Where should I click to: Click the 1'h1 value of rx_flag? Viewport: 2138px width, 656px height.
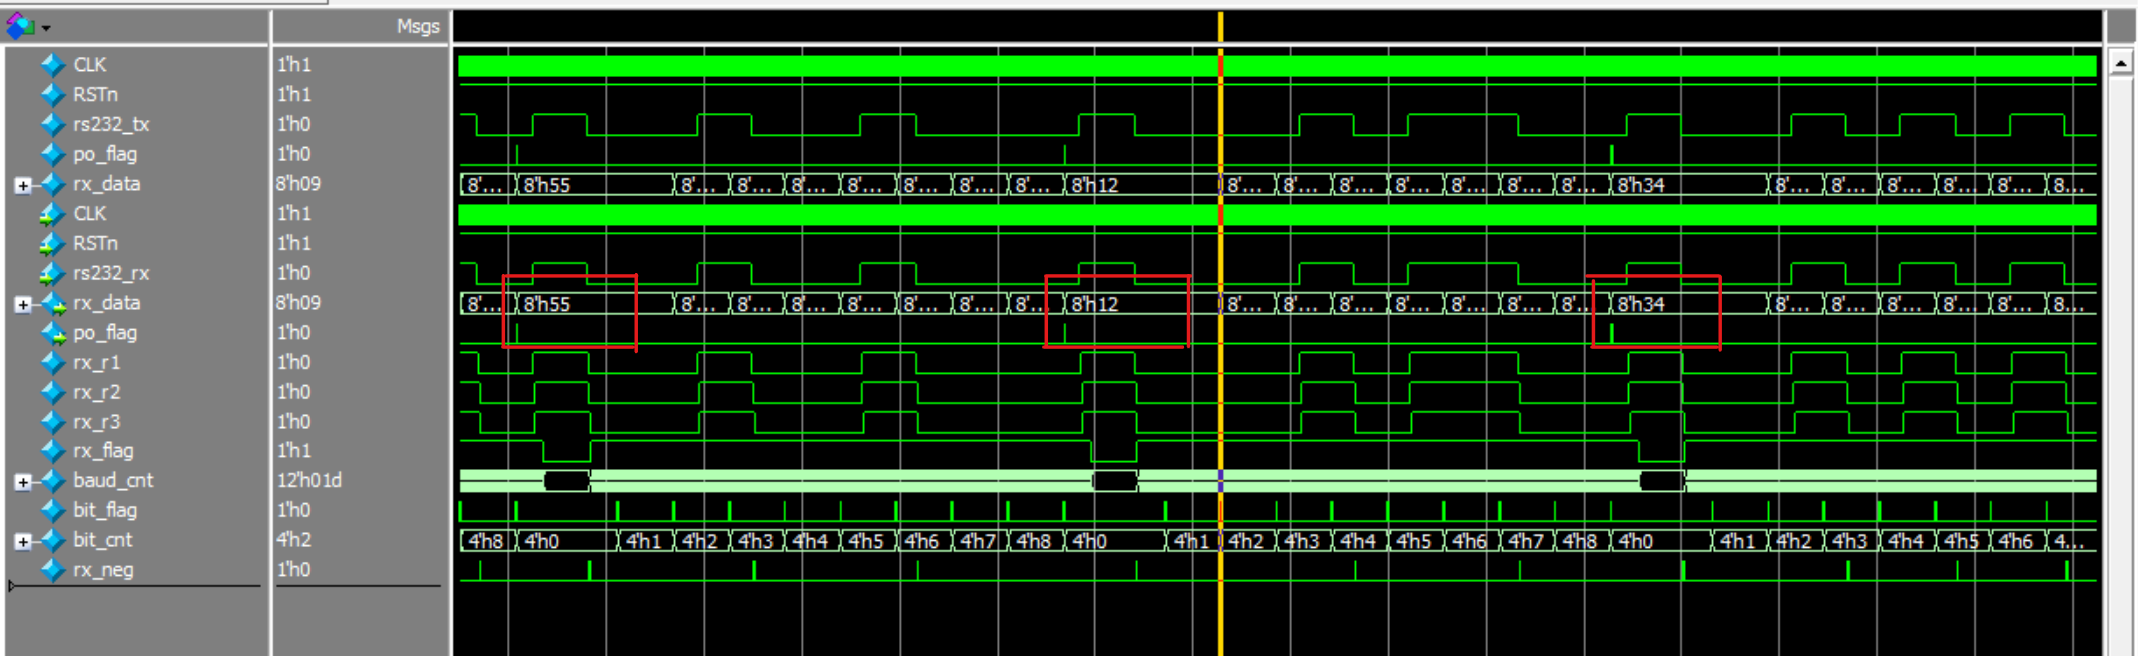pos(293,451)
